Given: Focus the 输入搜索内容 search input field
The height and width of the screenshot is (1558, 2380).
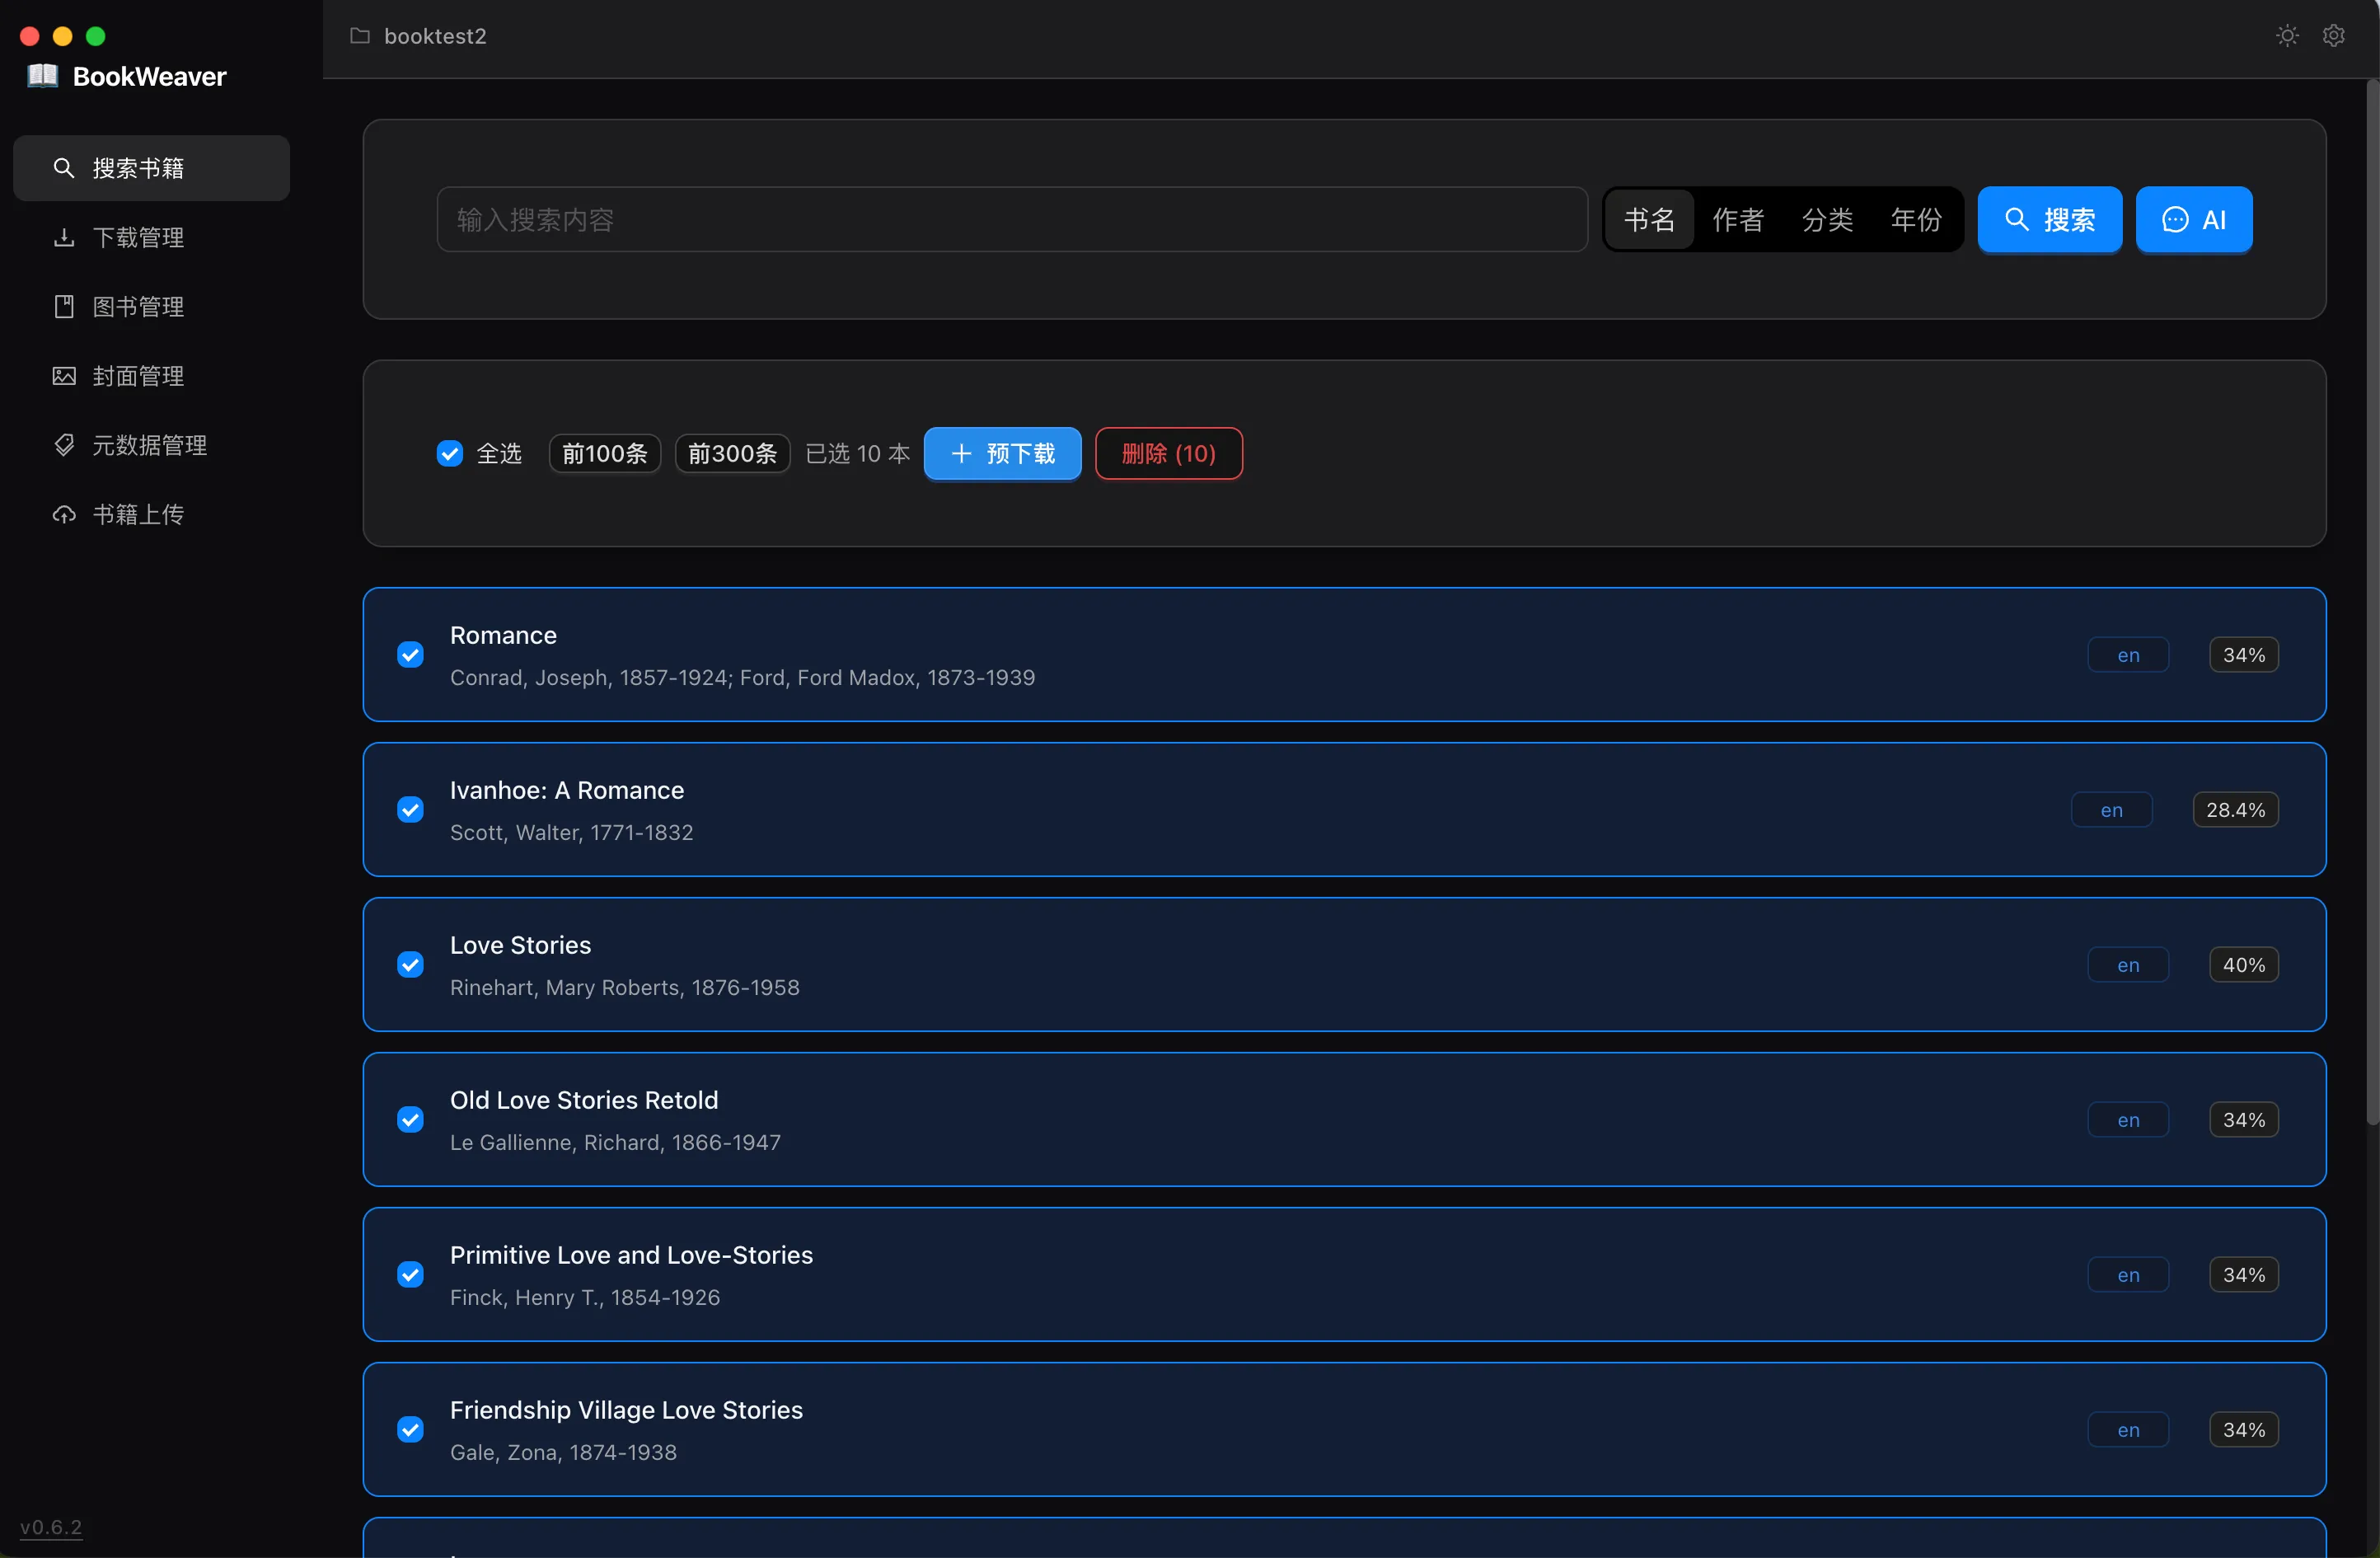Looking at the screenshot, I should [1010, 219].
